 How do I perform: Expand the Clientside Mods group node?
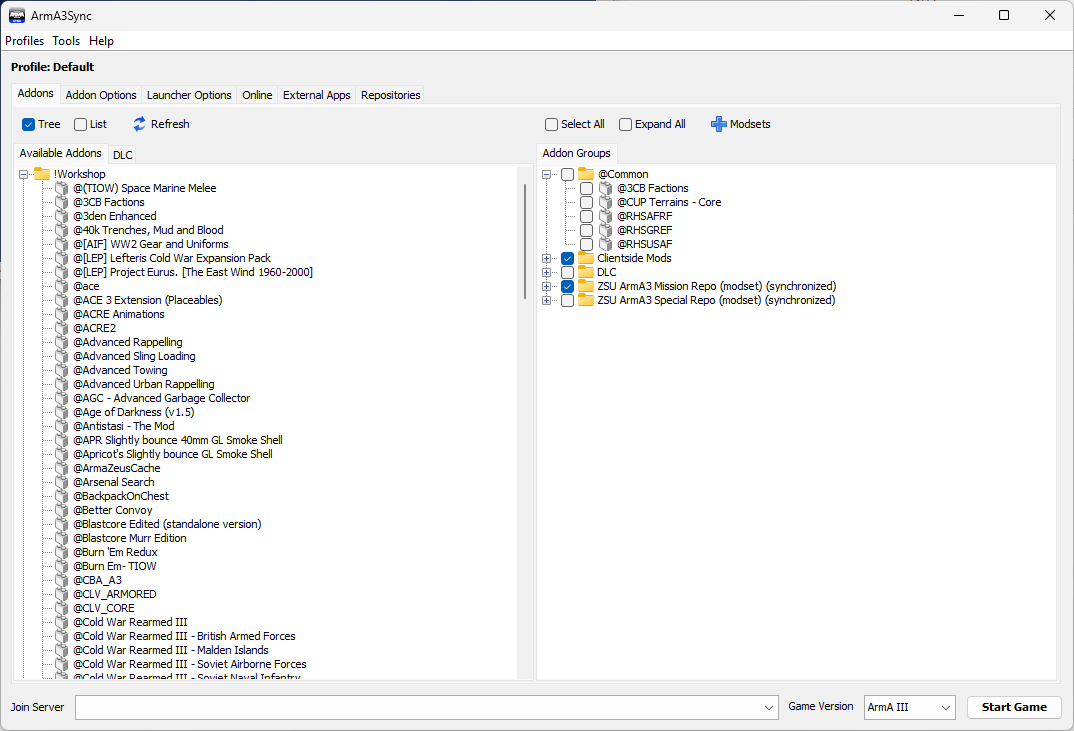546,258
